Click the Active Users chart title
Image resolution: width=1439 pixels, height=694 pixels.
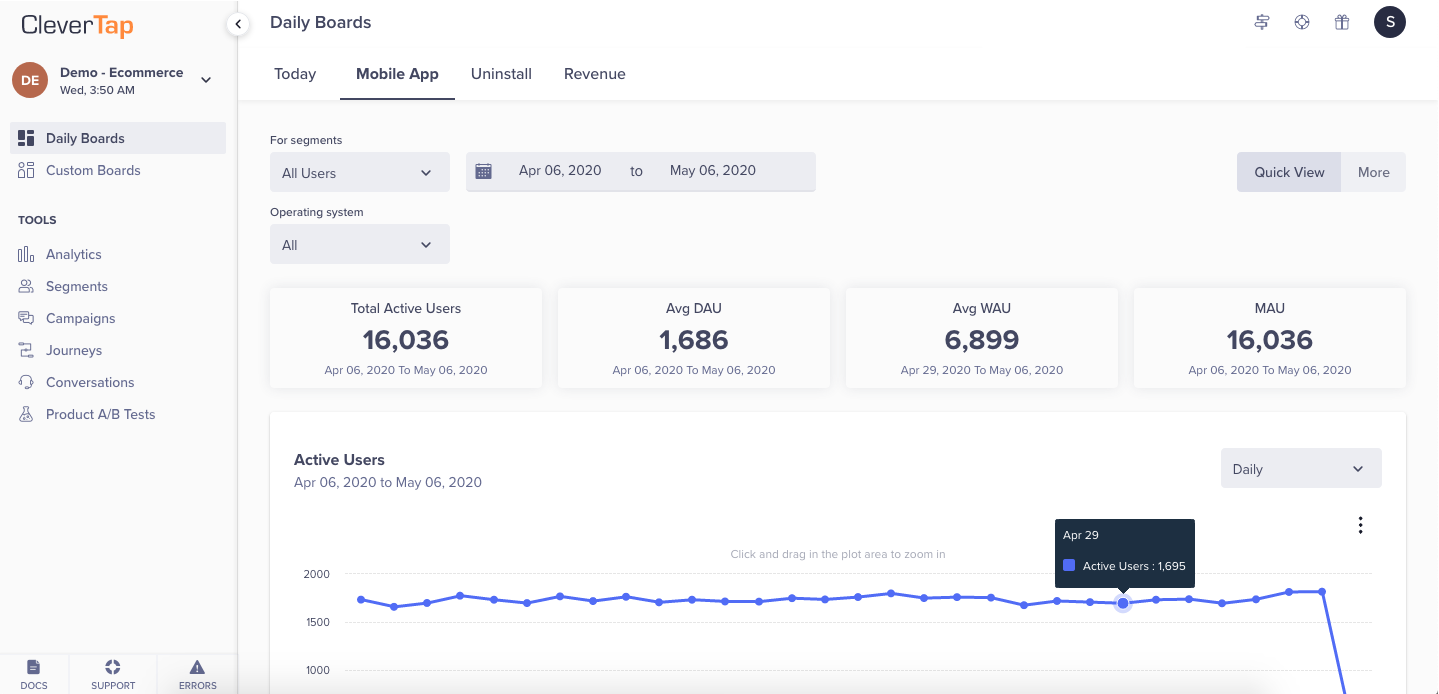click(x=339, y=460)
